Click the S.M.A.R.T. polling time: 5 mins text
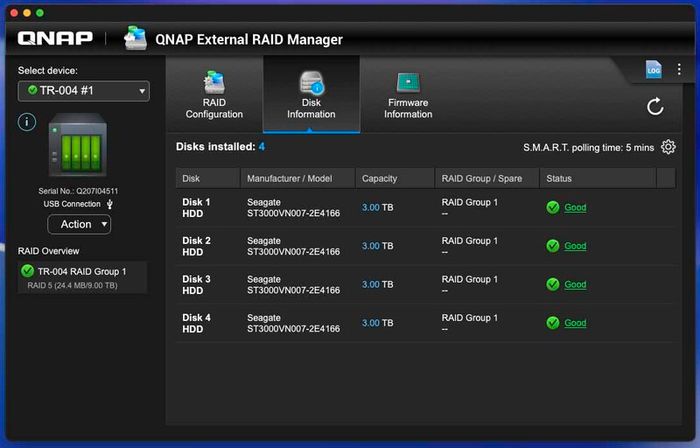Image resolution: width=700 pixels, height=448 pixels. coord(588,148)
